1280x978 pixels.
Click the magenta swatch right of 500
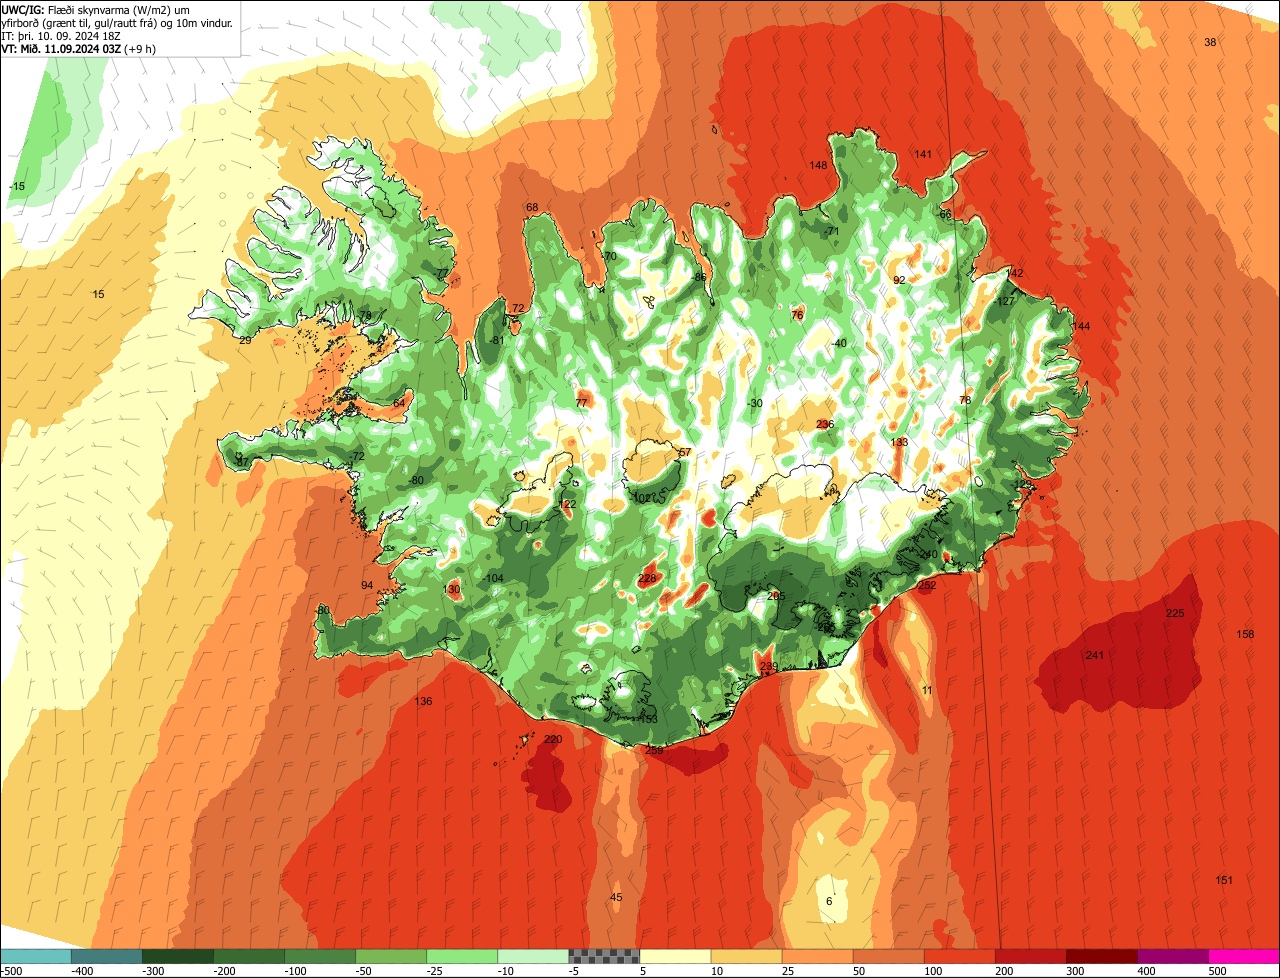(1243, 956)
